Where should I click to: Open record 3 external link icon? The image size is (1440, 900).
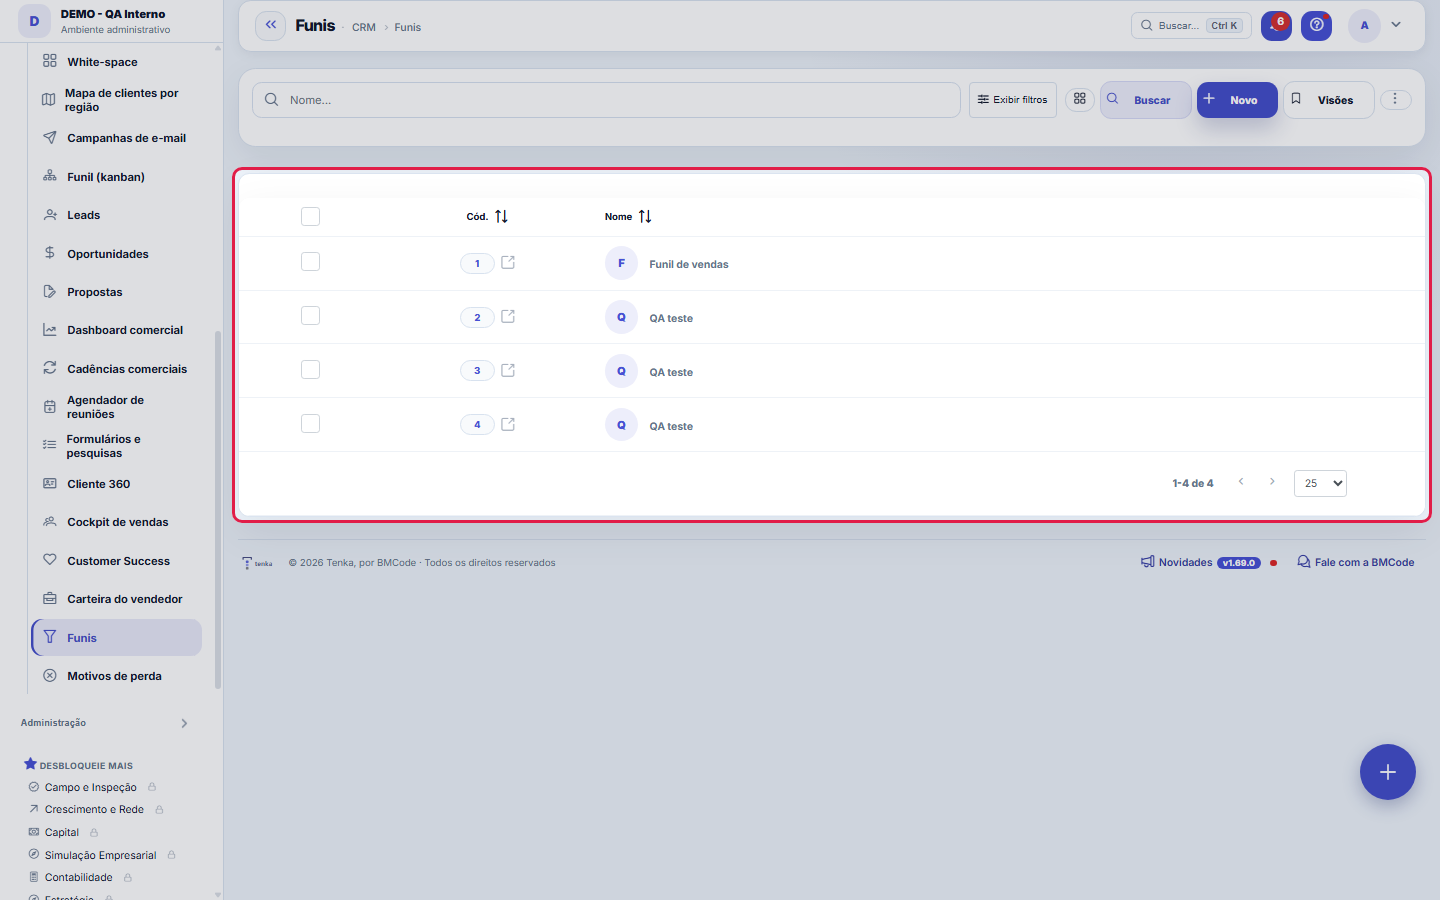(508, 371)
